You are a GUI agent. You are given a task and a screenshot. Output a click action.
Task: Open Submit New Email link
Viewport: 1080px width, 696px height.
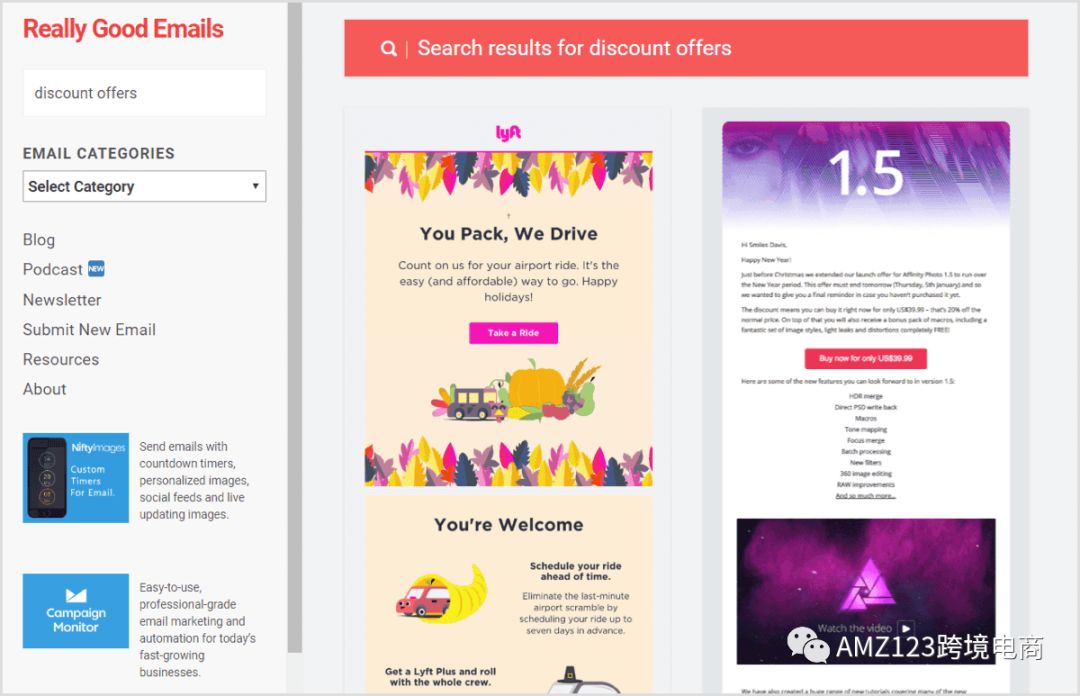90,329
